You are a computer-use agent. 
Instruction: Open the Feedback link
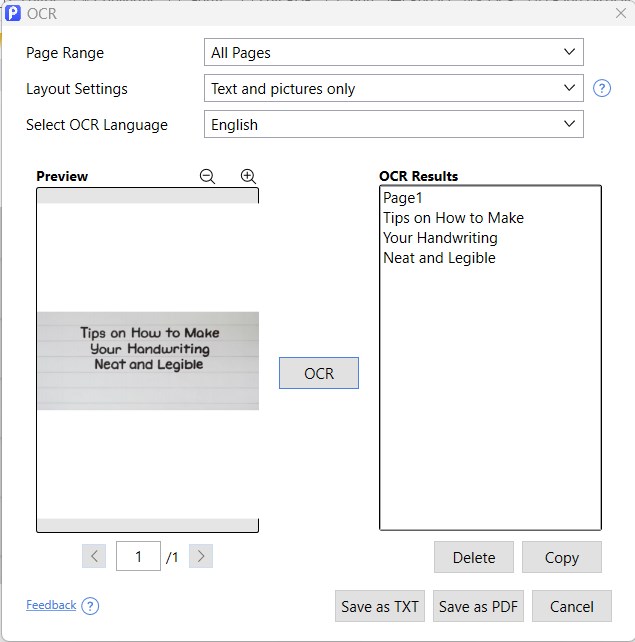point(51,605)
